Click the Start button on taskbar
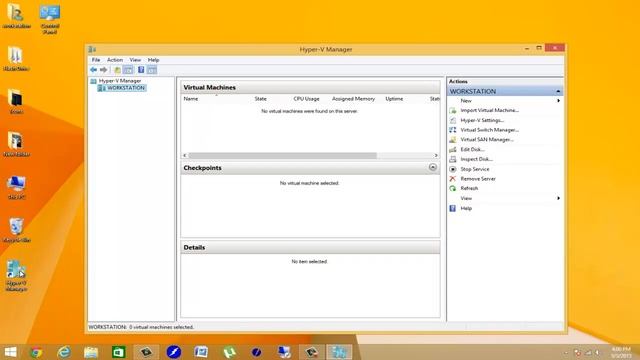The width and height of the screenshot is (640, 360). [x=10, y=352]
